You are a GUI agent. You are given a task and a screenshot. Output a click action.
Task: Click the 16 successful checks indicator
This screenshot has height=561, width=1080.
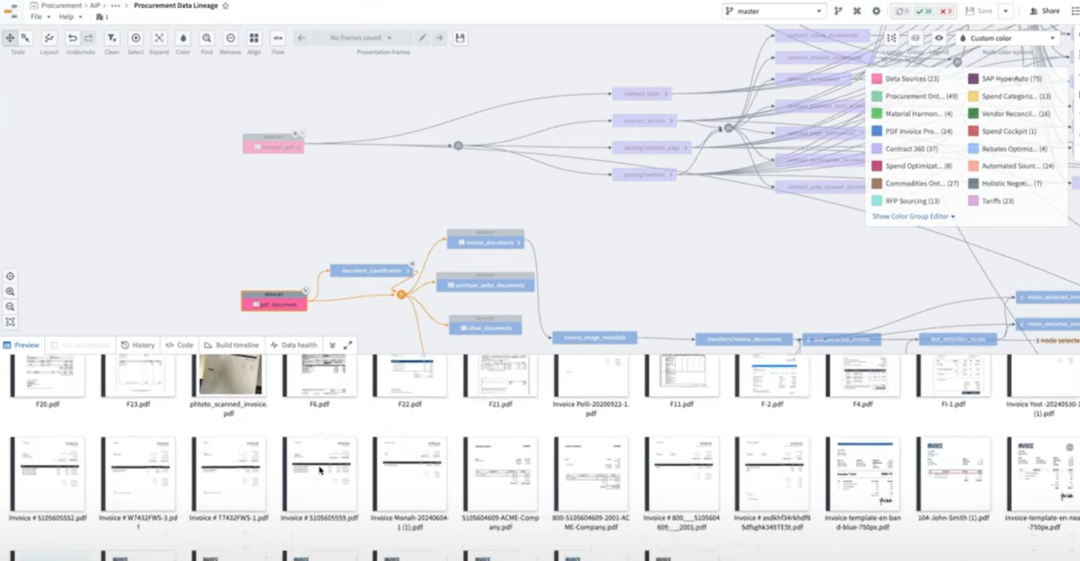pos(924,11)
